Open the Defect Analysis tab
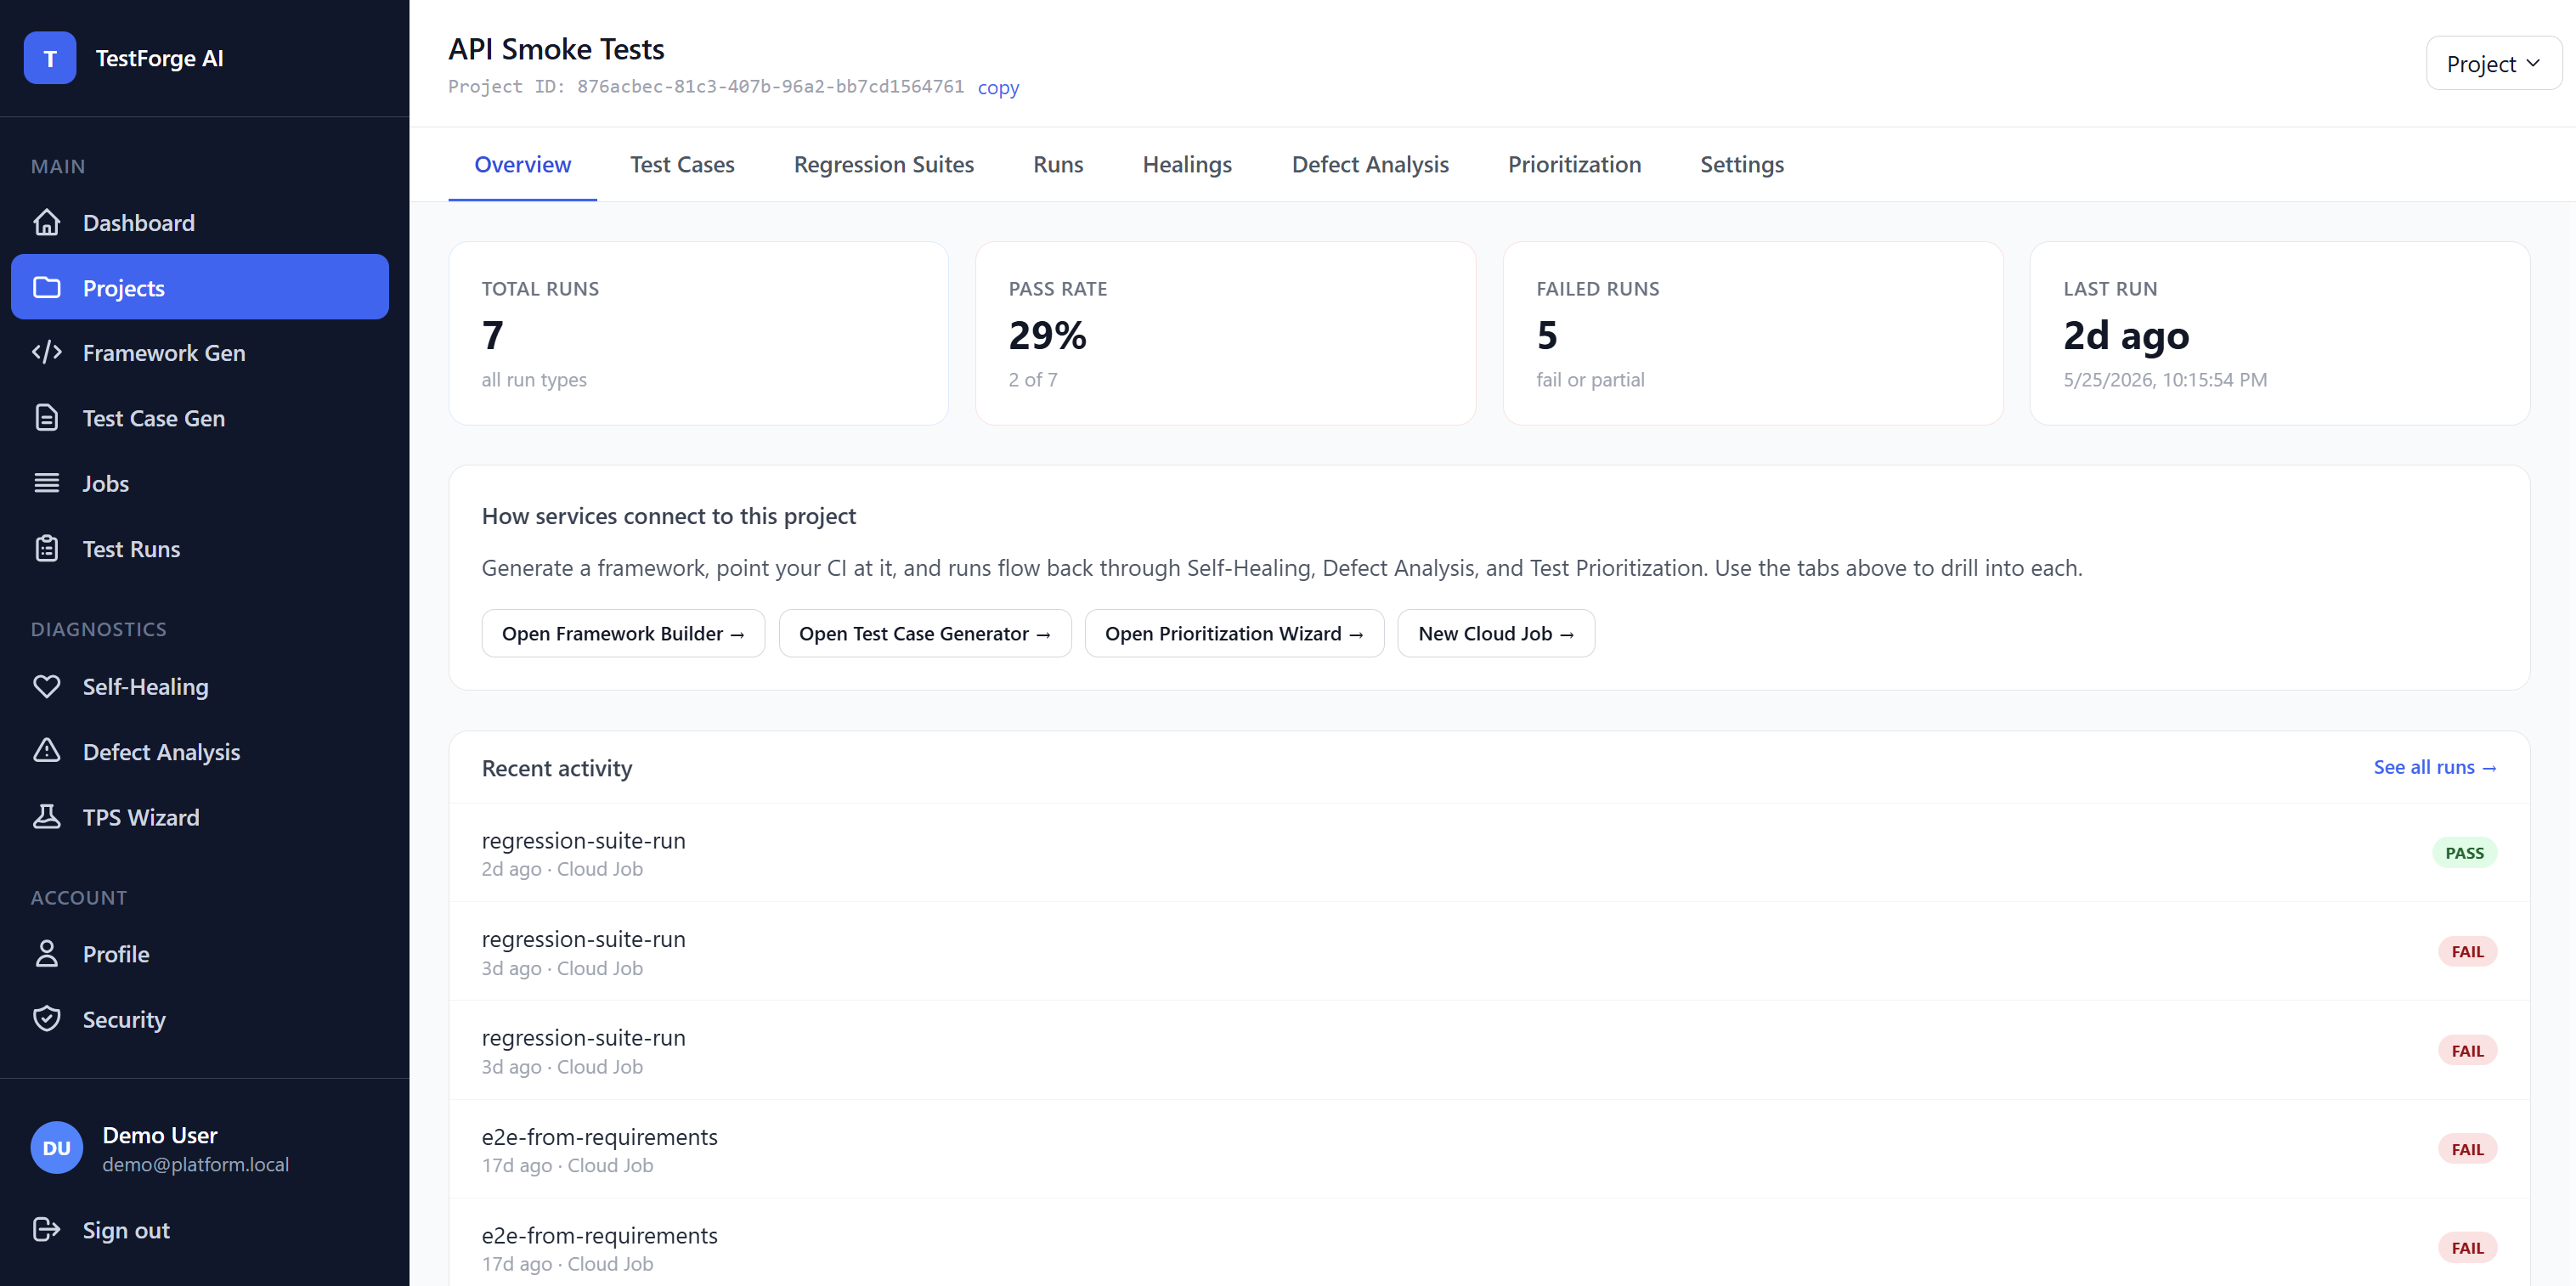The image size is (2576, 1286). coord(1370,164)
